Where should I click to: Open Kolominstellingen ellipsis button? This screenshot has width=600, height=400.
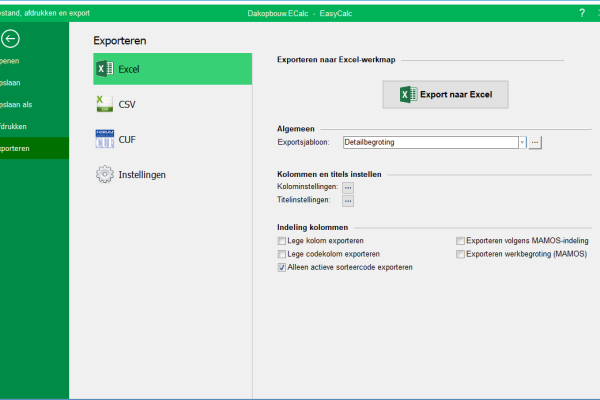click(348, 187)
